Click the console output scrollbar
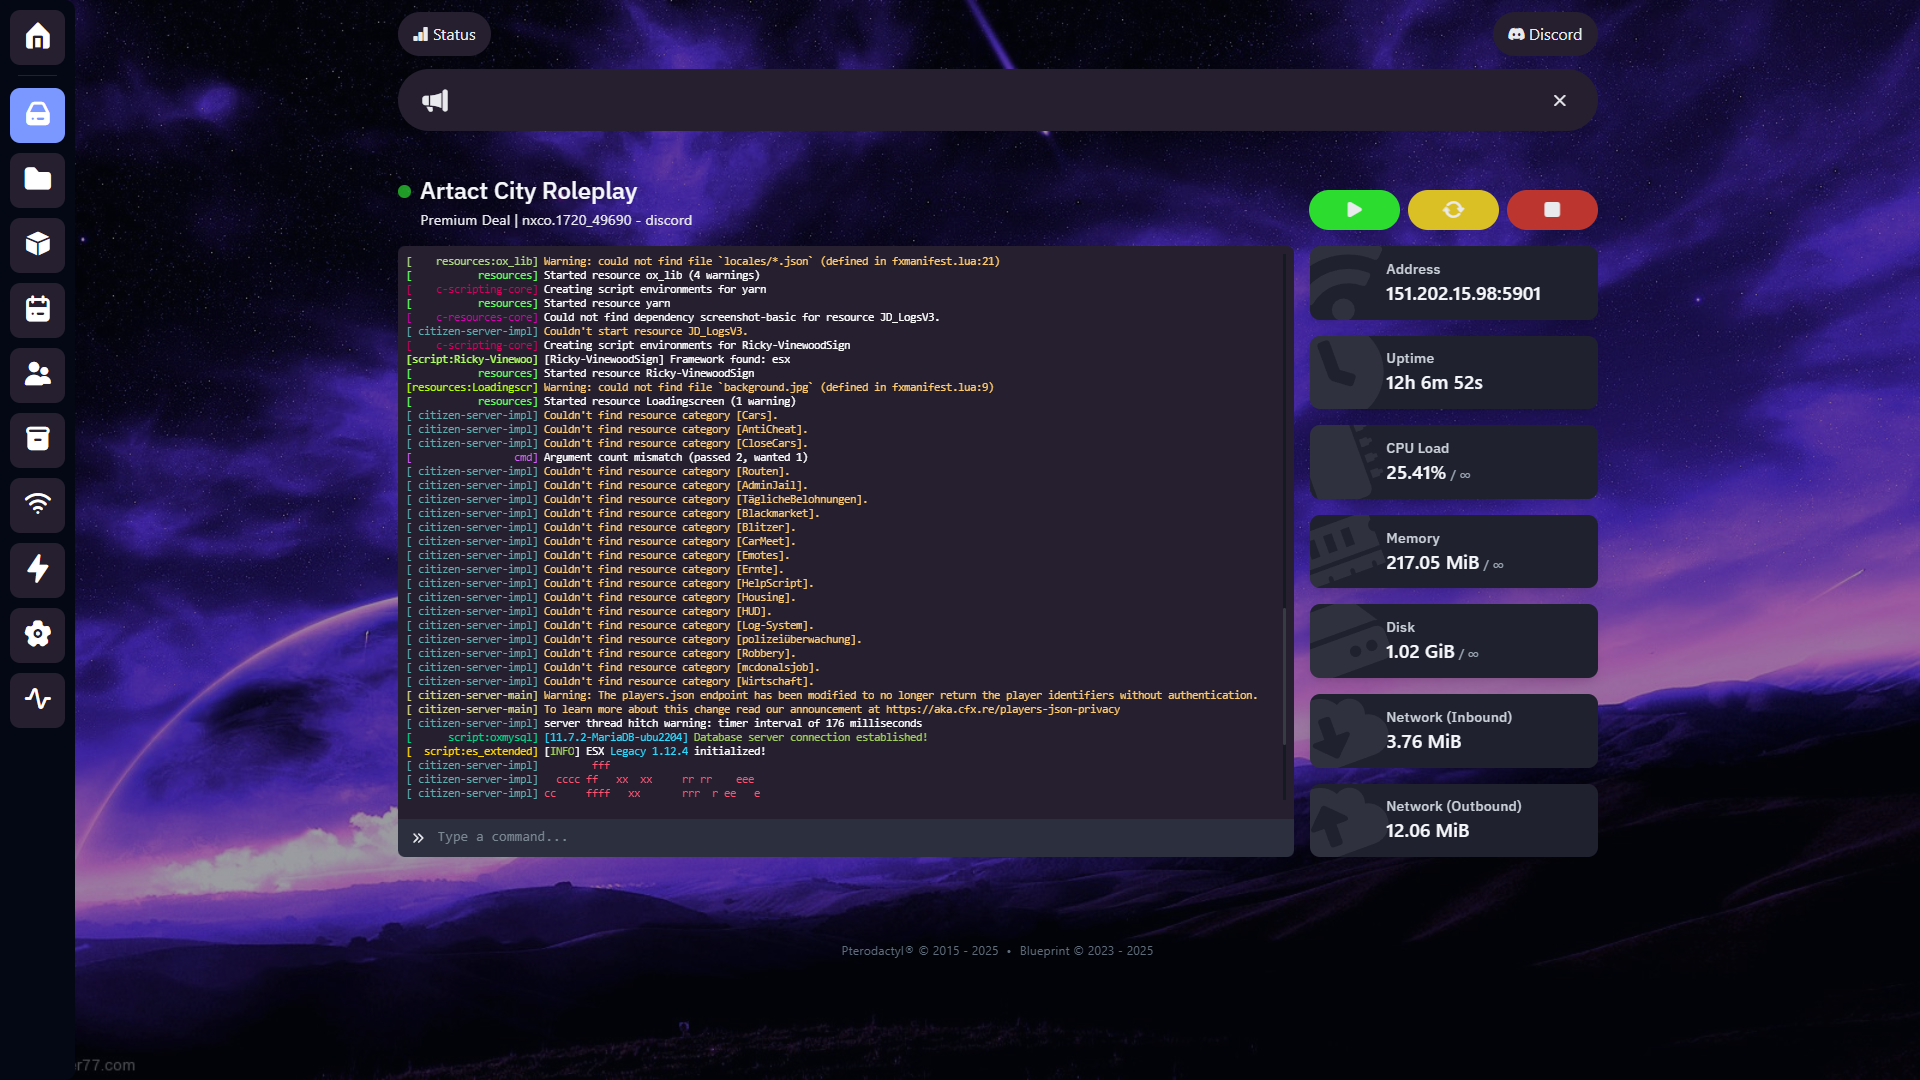Viewport: 1920px width, 1080px height. point(1284,676)
